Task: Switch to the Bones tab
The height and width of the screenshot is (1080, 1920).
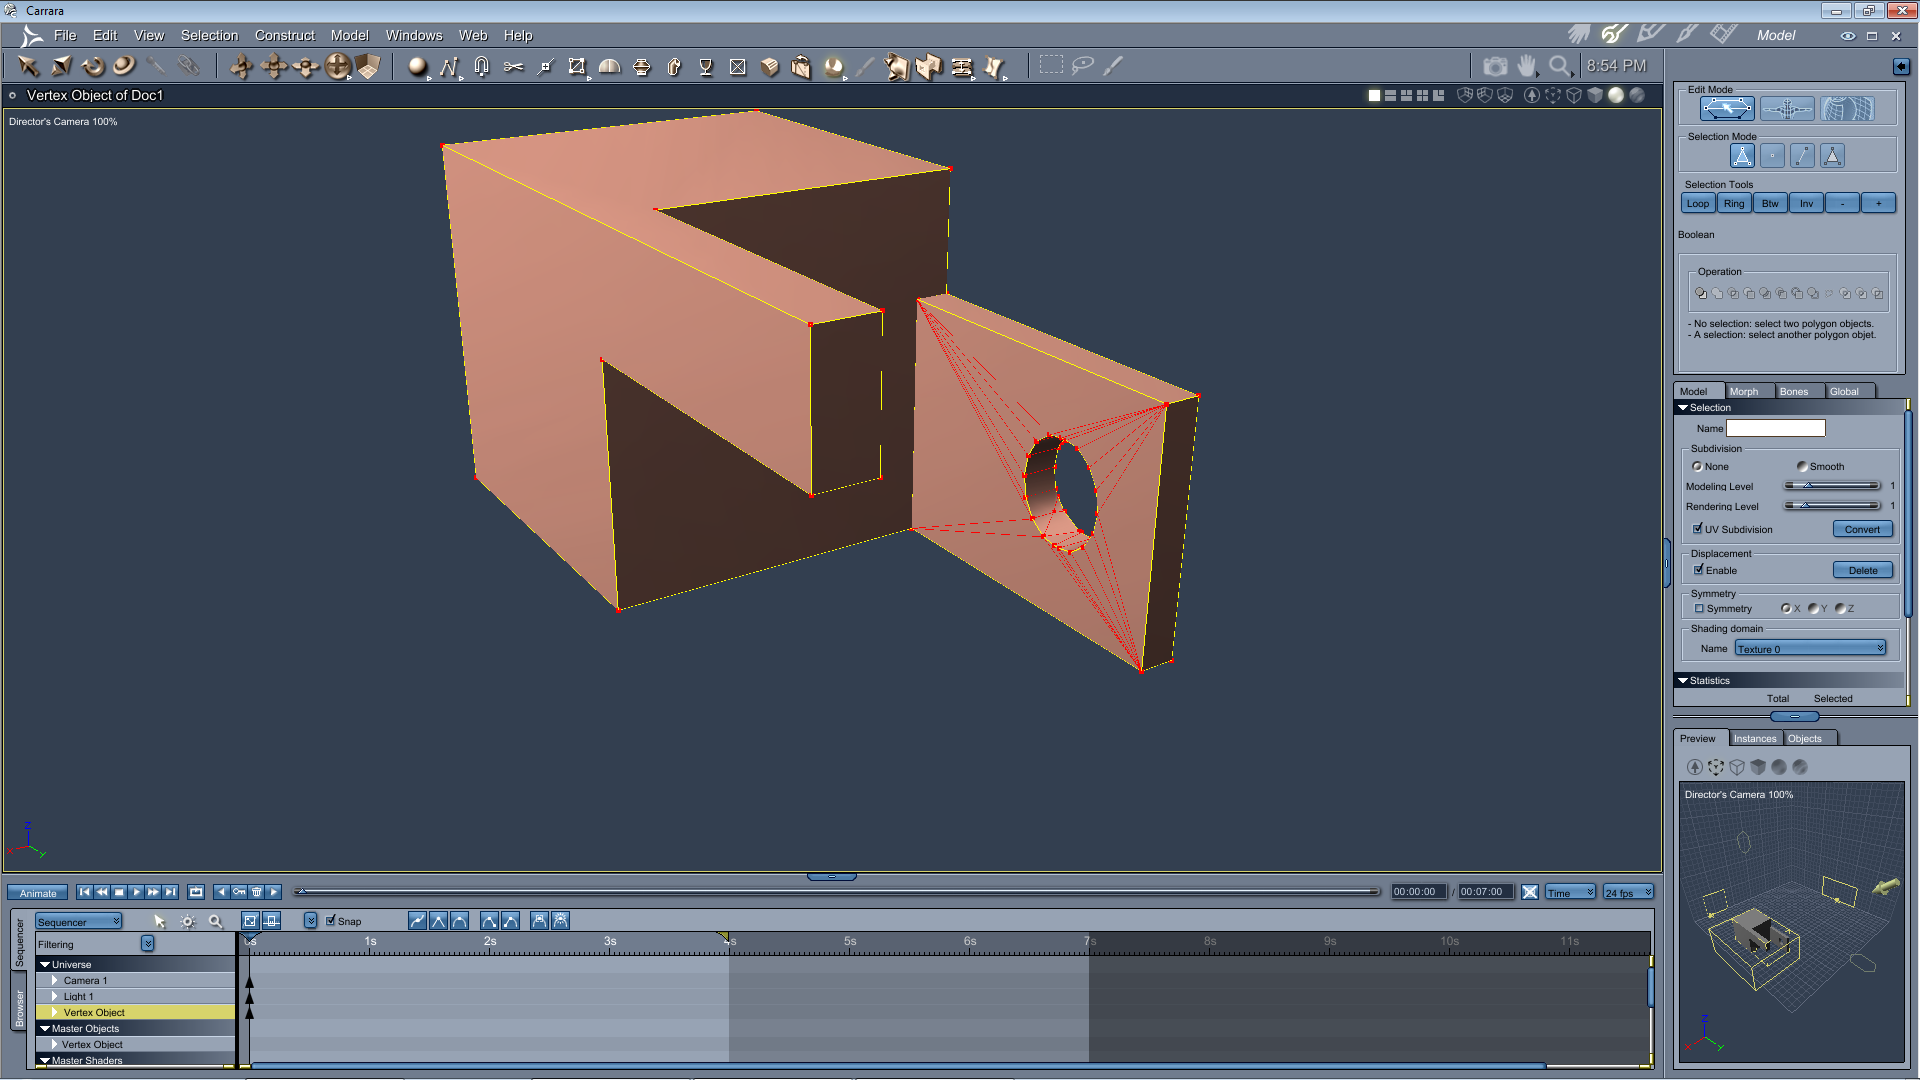Action: point(1794,392)
